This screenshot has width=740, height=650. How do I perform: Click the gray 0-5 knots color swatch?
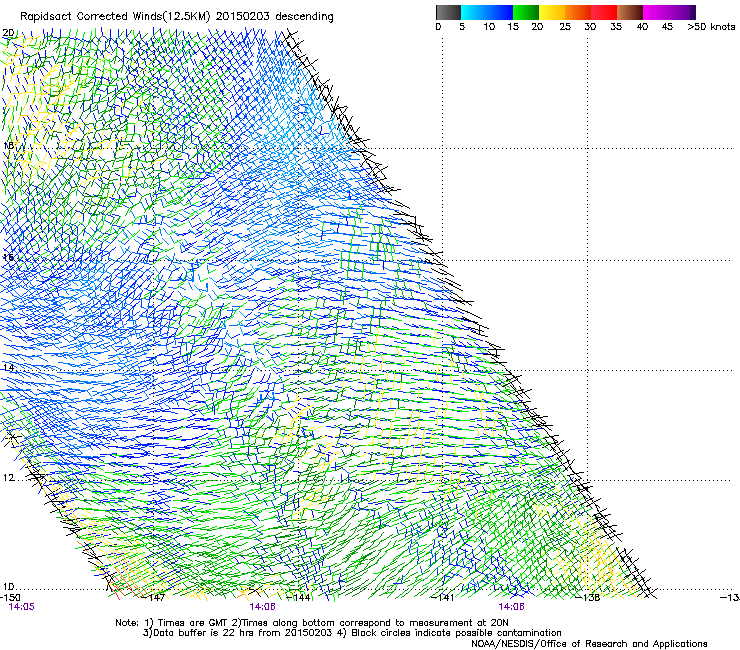click(x=448, y=12)
